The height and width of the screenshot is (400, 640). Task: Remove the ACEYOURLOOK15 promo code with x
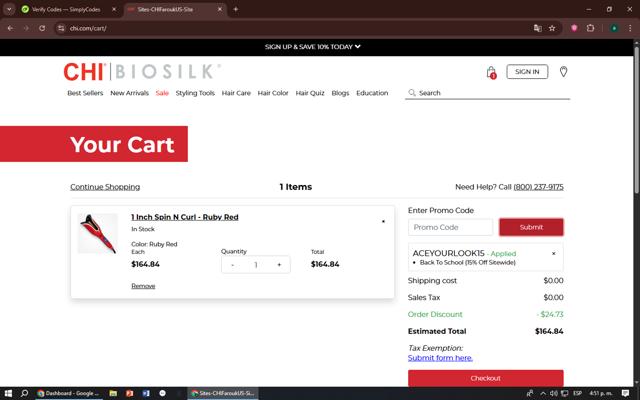point(553,253)
